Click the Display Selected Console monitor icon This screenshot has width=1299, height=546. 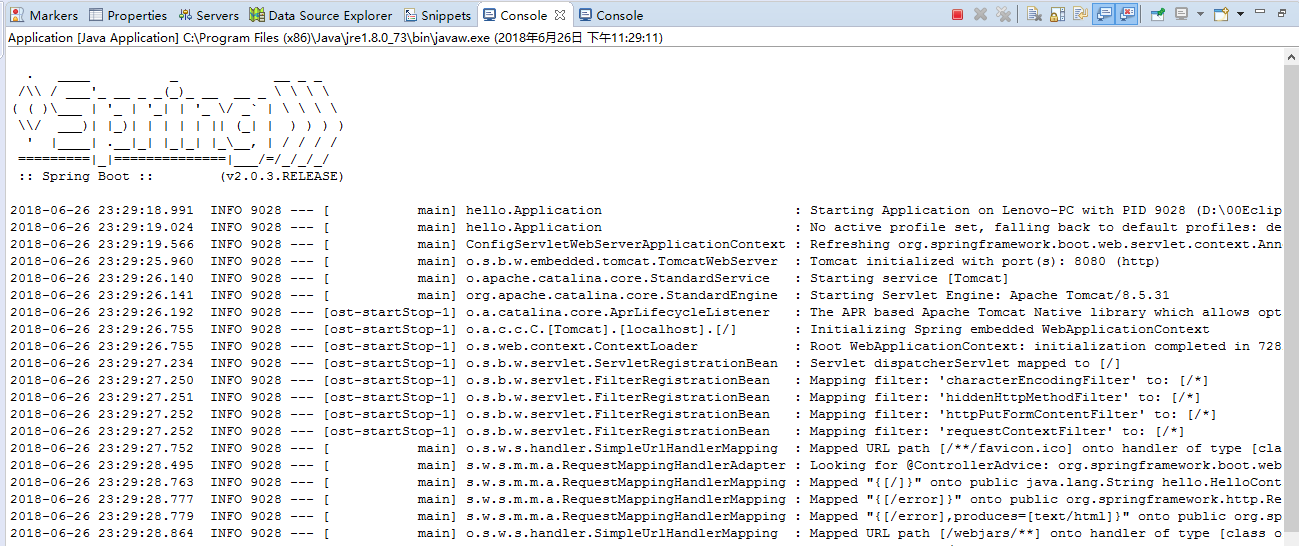coord(1181,14)
